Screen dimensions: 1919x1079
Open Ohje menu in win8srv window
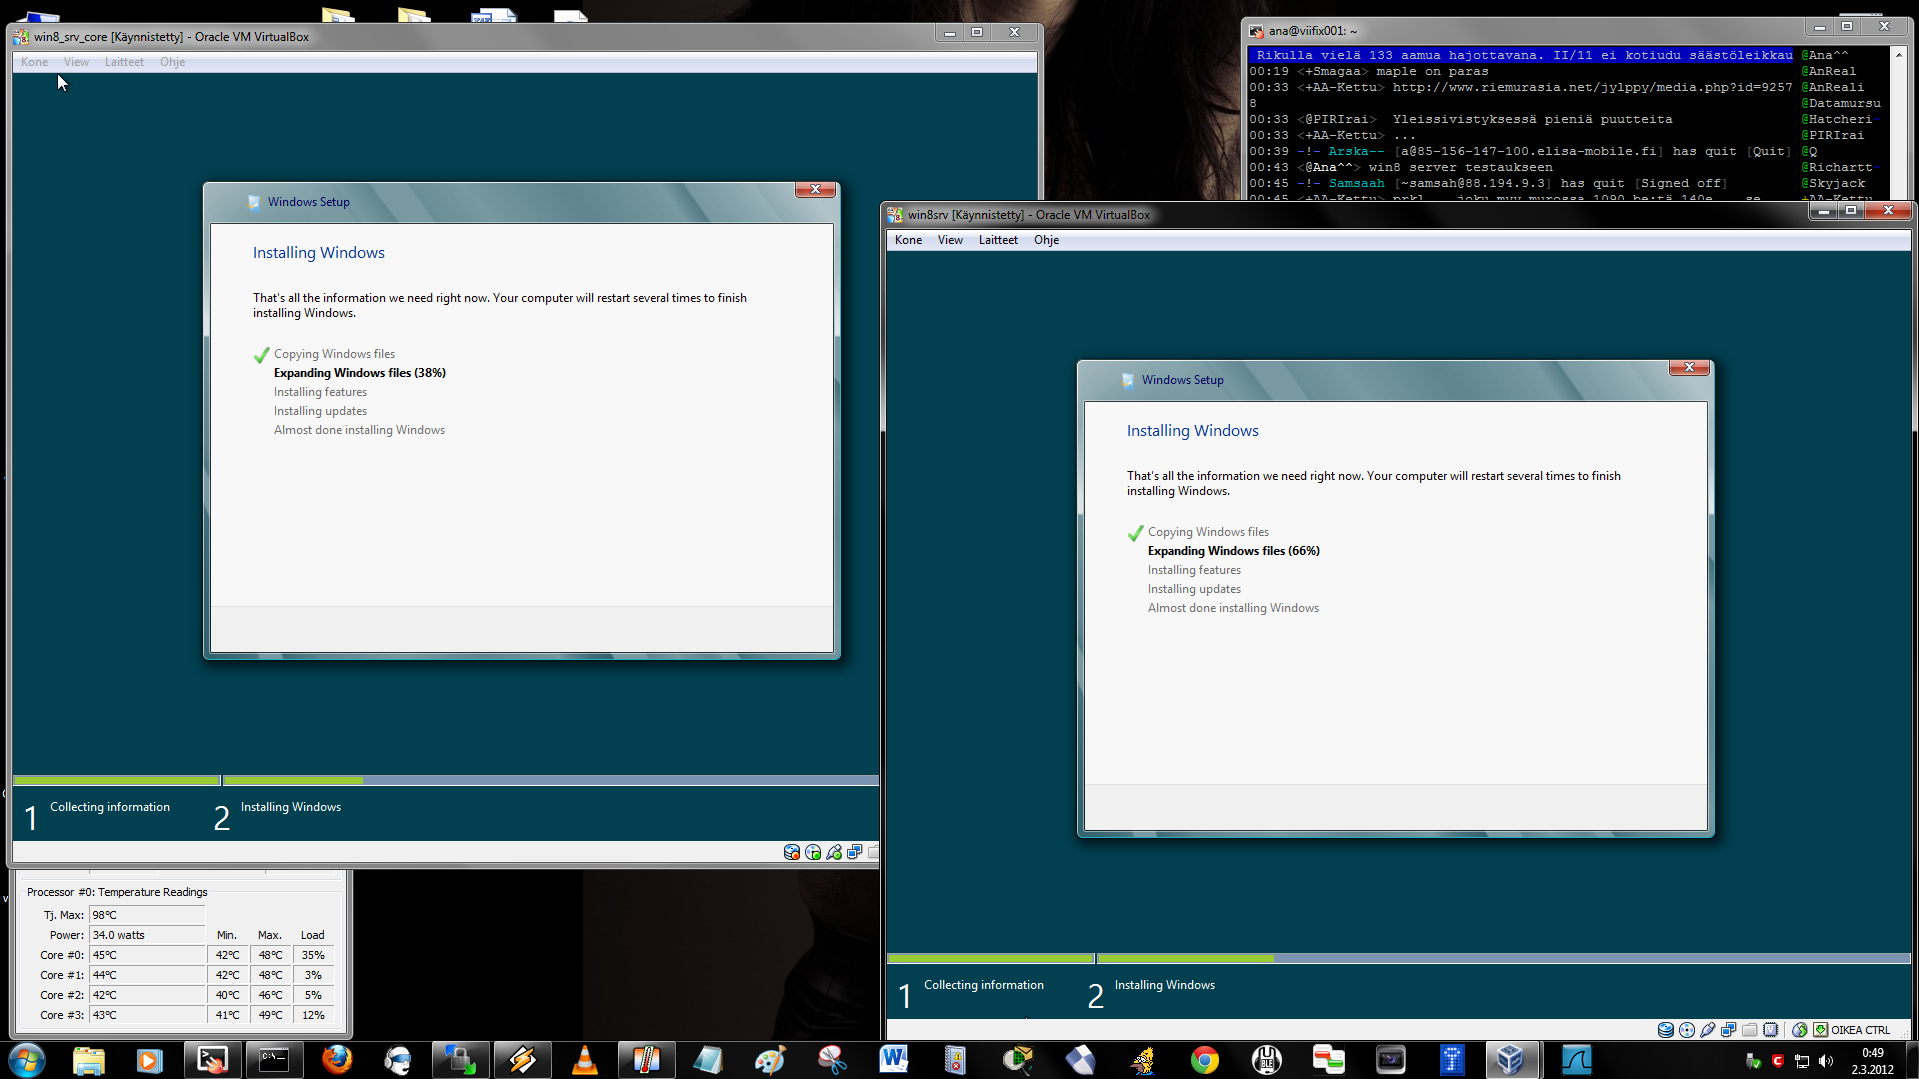coord(1046,240)
